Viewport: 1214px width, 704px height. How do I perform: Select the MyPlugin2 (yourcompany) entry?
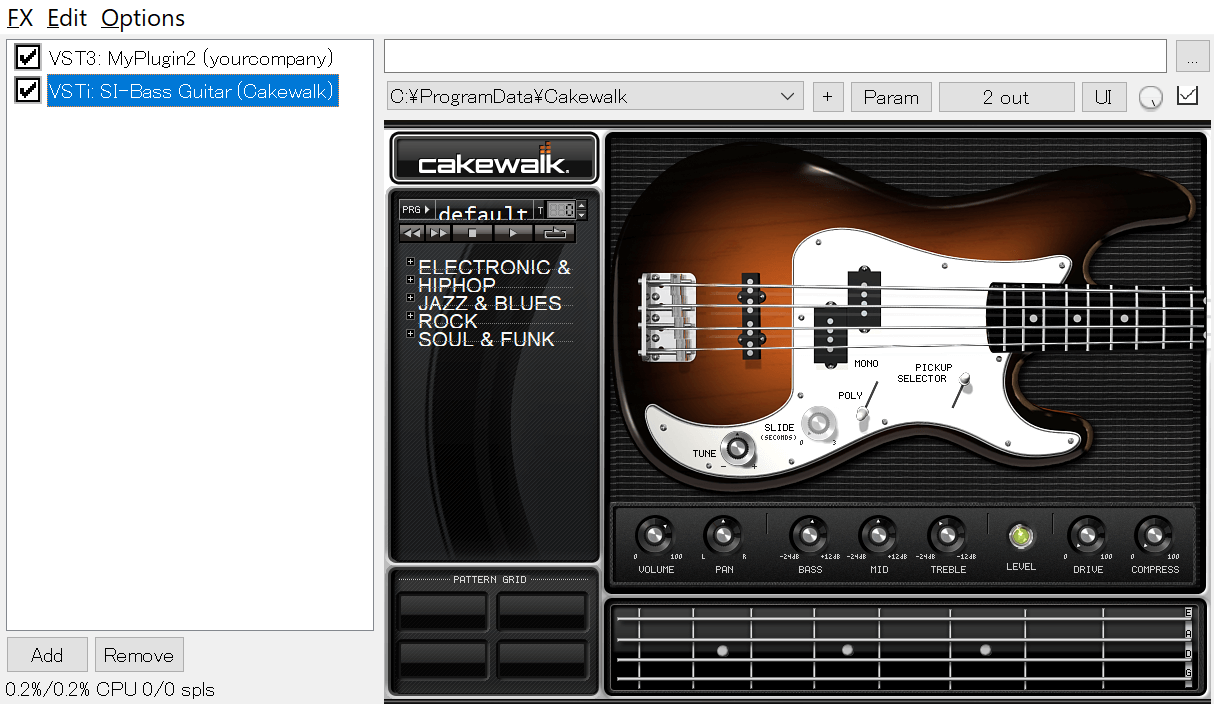(x=191, y=58)
